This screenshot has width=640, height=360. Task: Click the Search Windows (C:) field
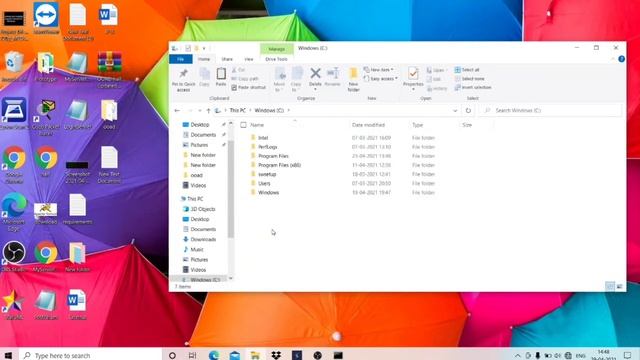click(x=551, y=111)
